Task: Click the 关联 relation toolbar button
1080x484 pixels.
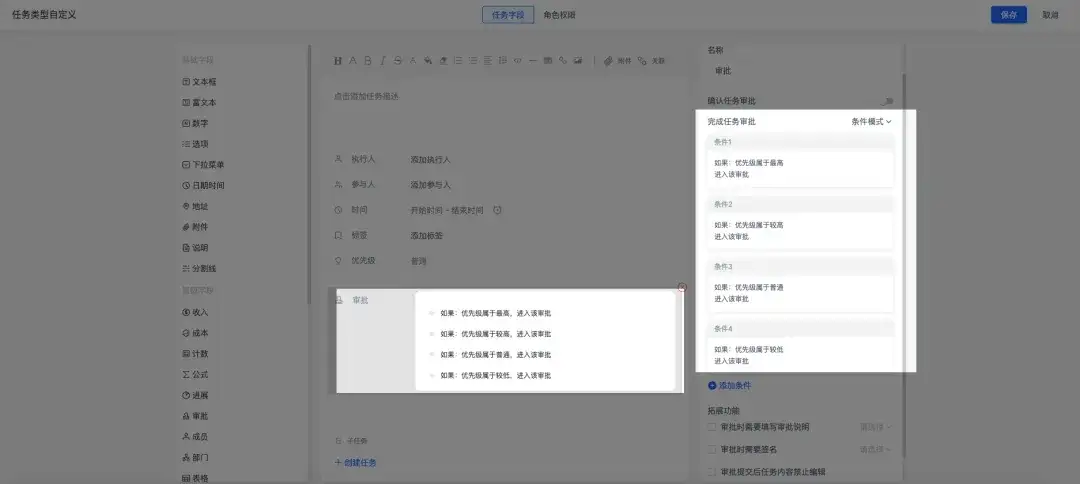Action: pyautogui.click(x=652, y=61)
